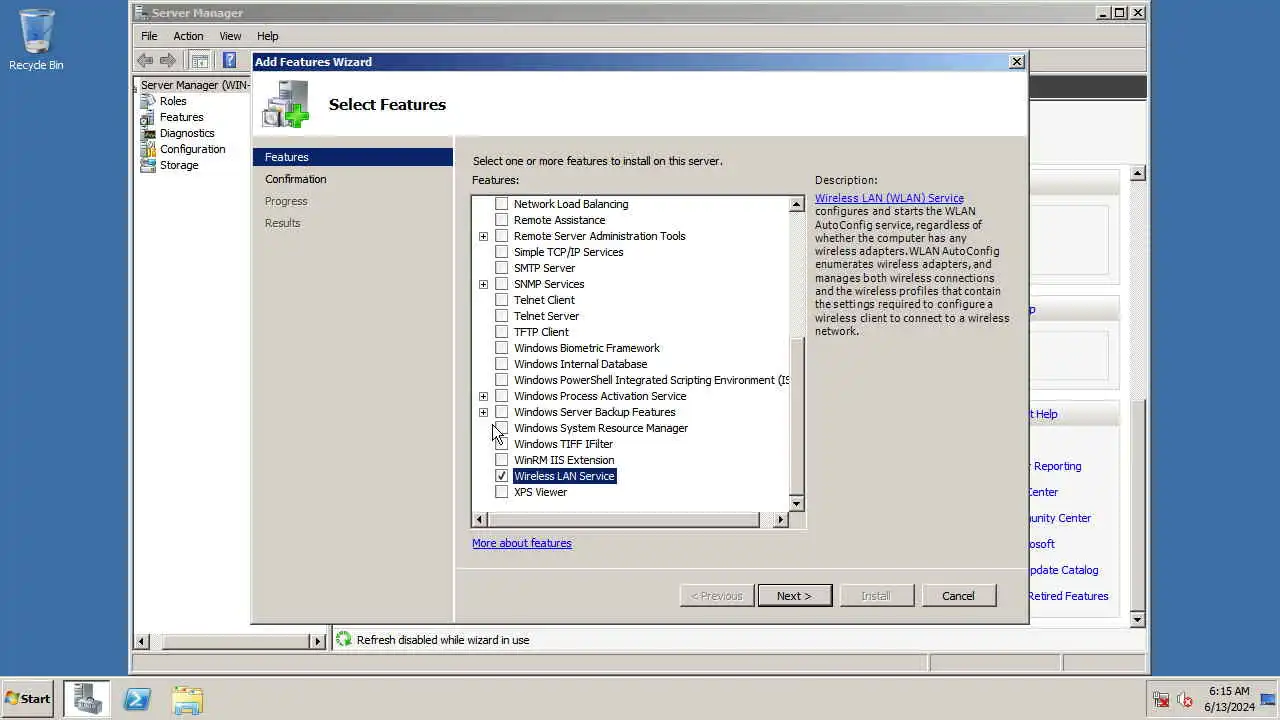
Task: Click the network status tray icon
Action: point(1161,700)
